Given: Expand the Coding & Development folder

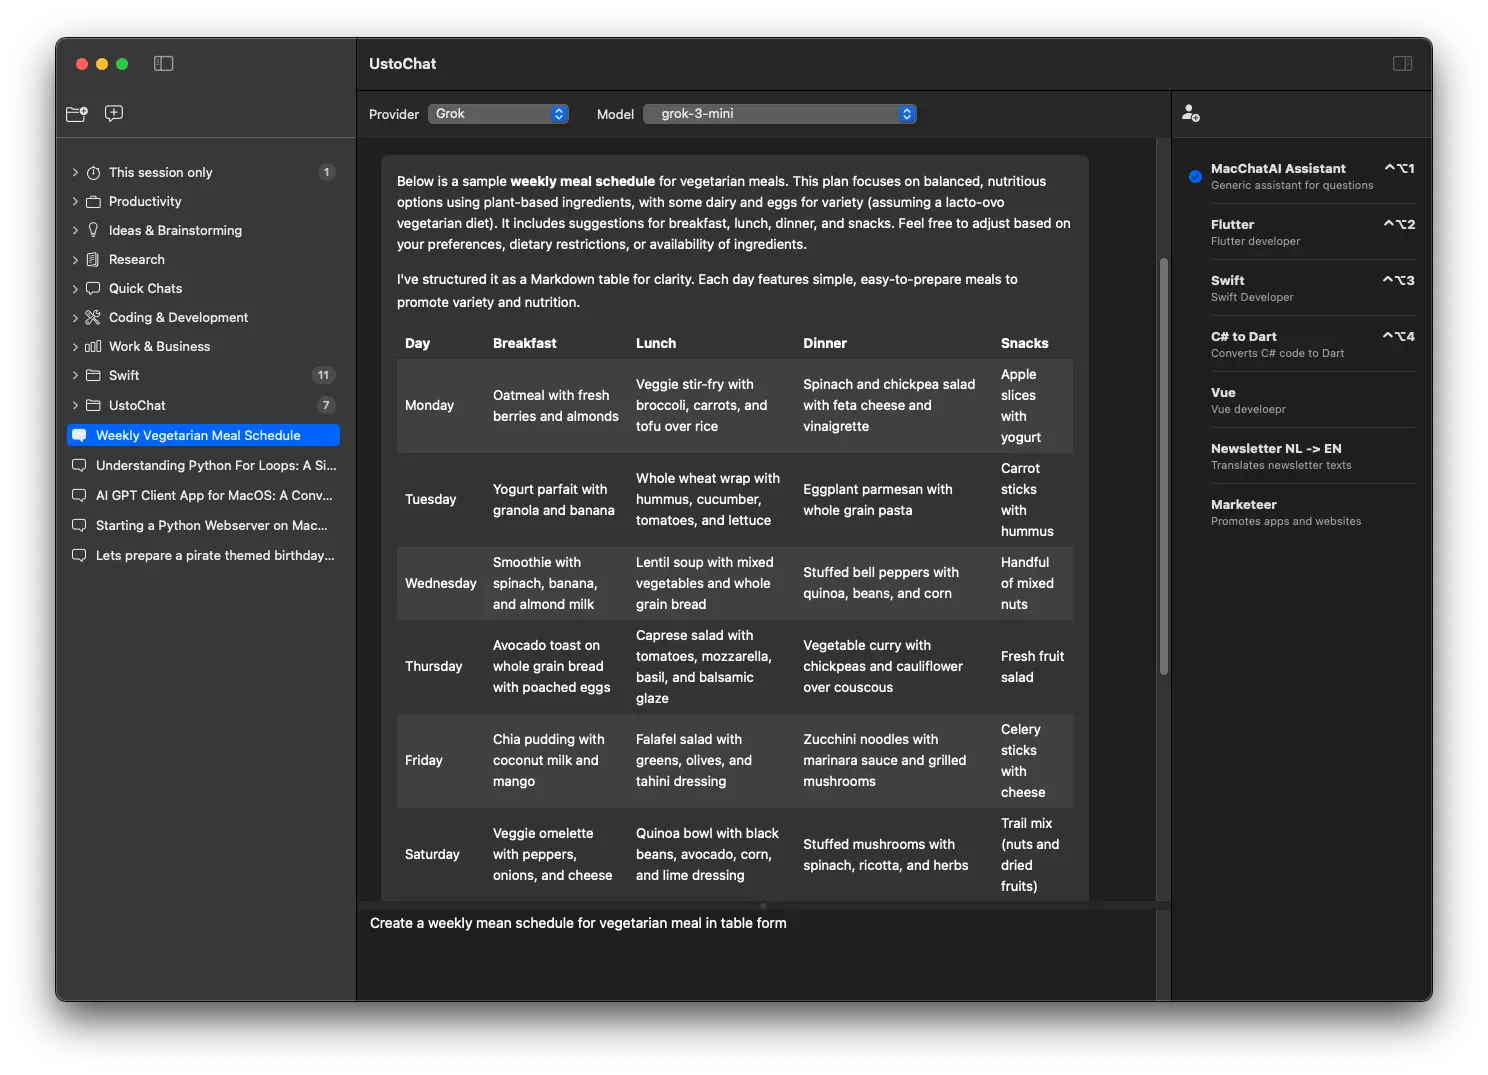Looking at the screenshot, I should point(75,318).
